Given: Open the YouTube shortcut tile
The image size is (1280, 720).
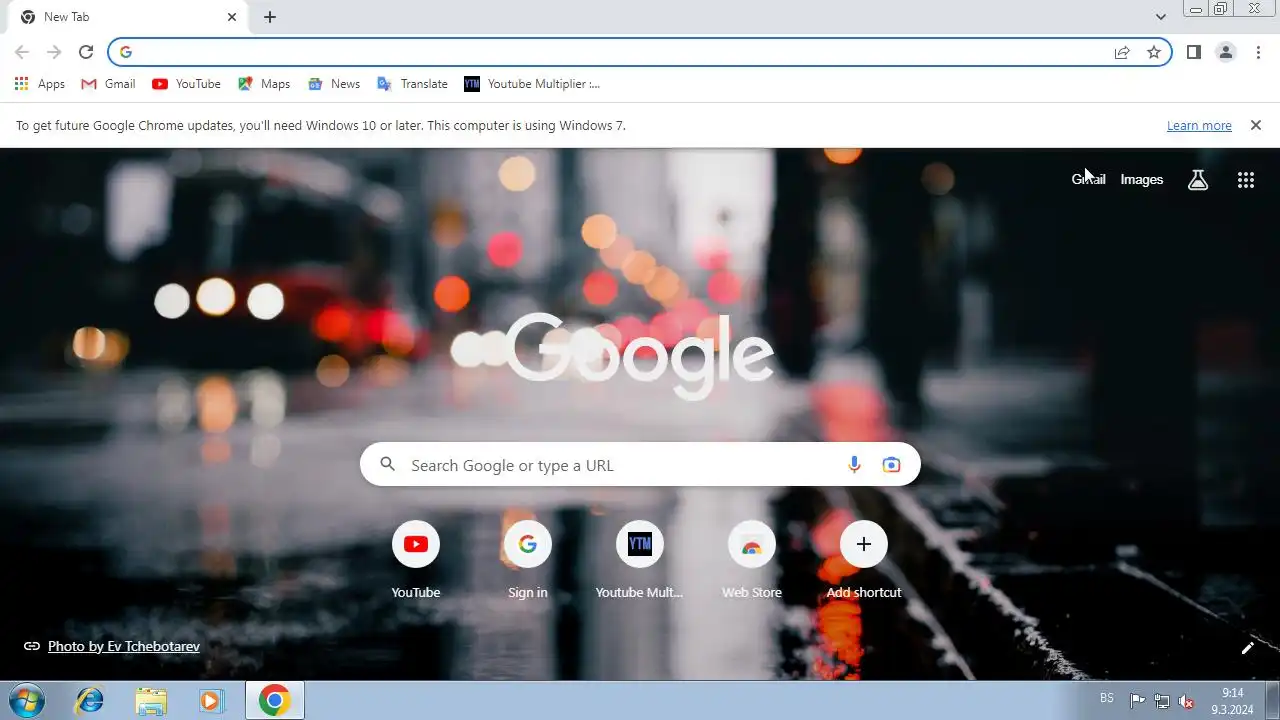Looking at the screenshot, I should [416, 561].
